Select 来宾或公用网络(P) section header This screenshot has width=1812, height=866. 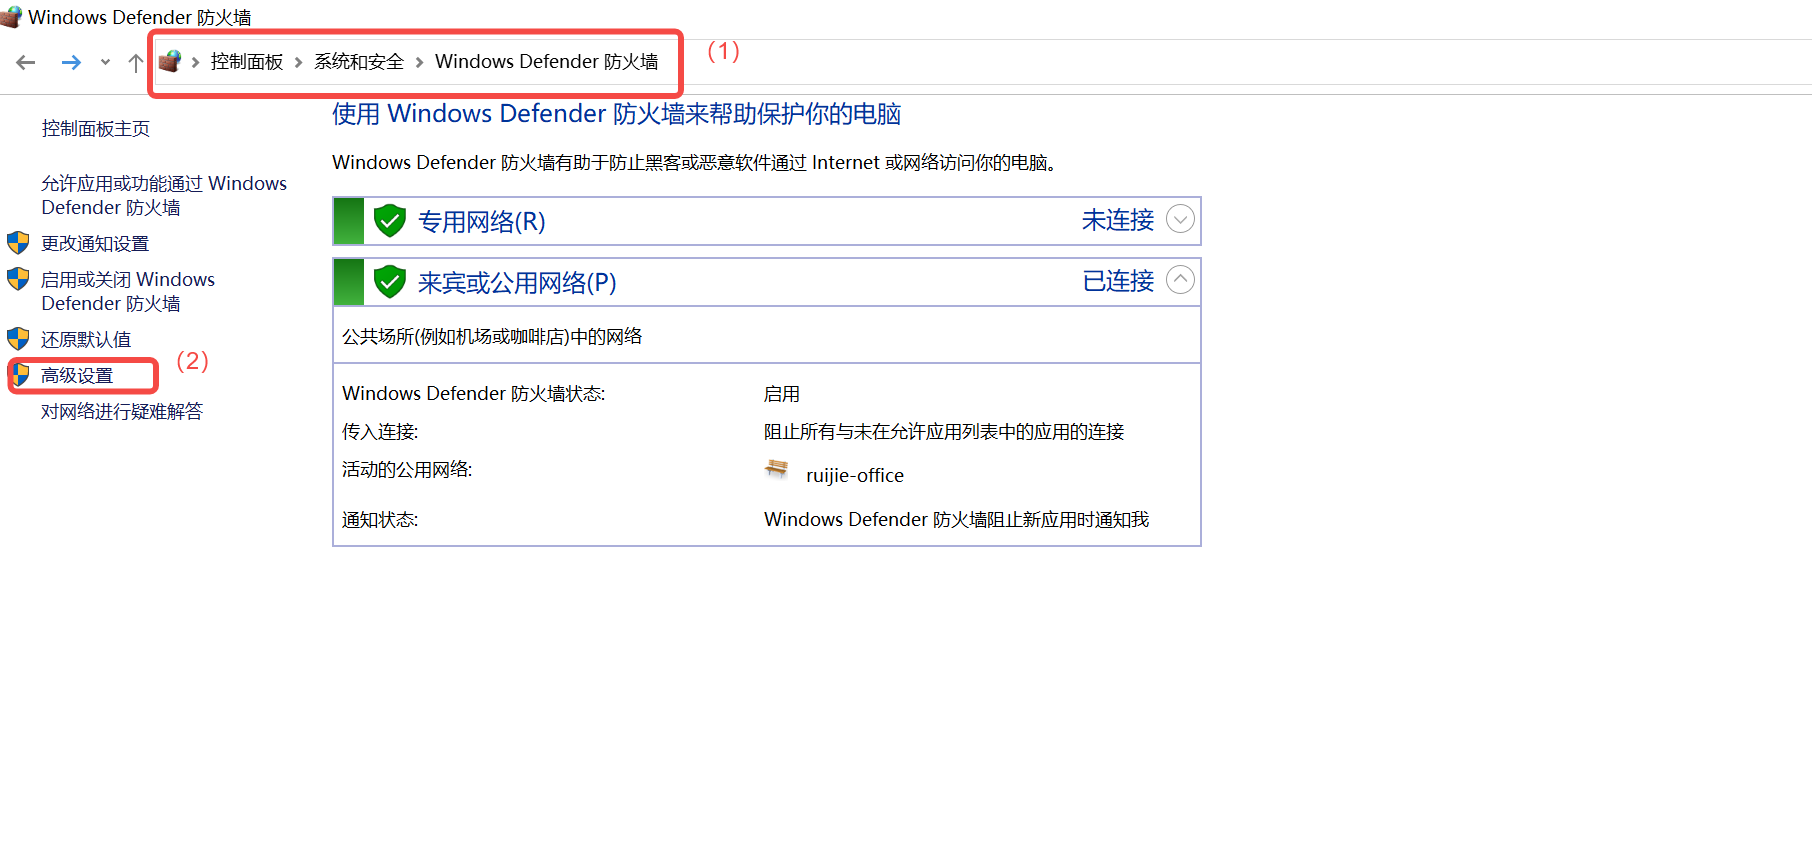point(766,282)
